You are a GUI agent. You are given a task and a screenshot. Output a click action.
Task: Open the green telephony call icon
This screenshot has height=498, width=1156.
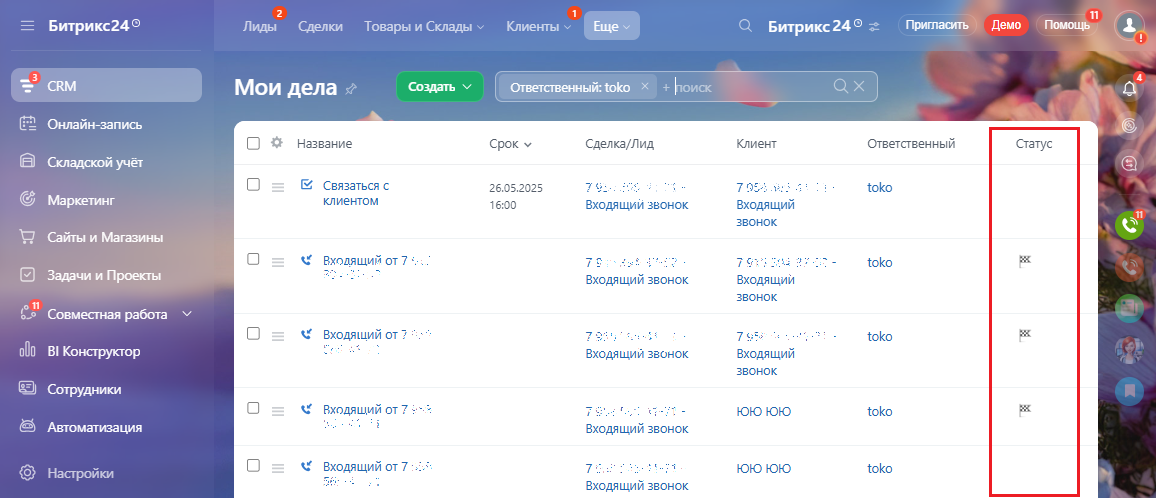coord(1129,225)
